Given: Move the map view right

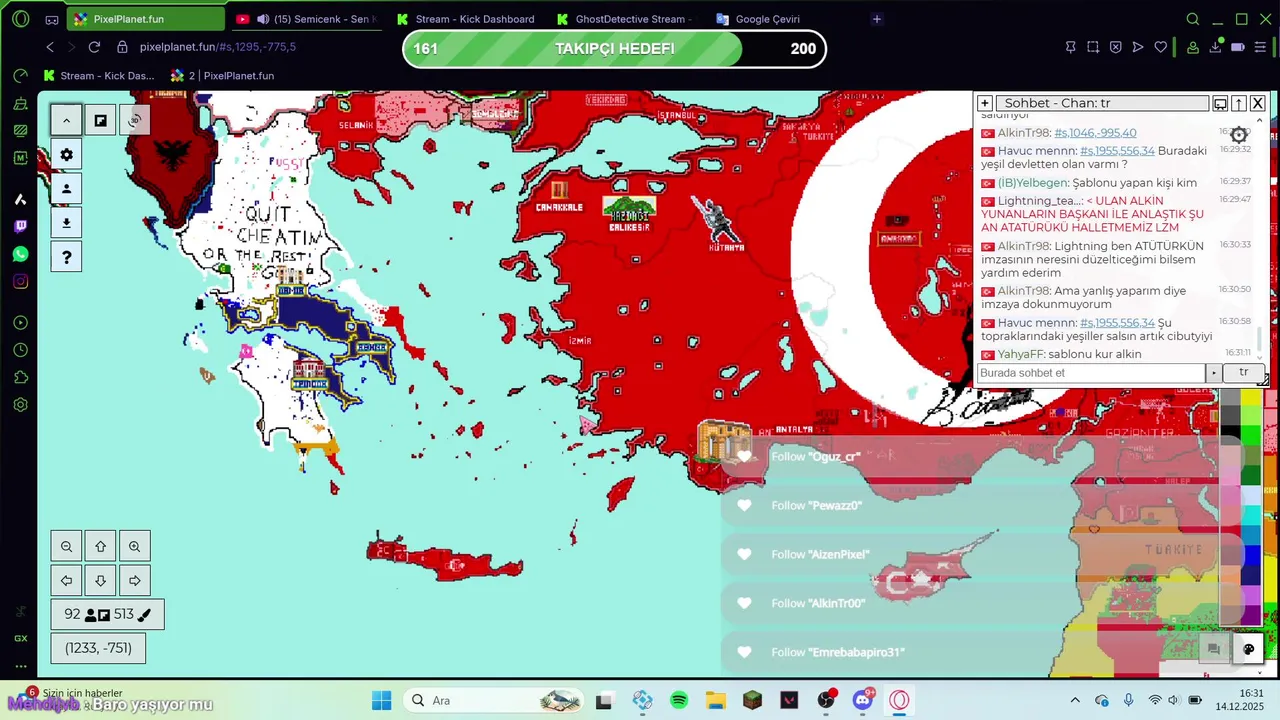Looking at the screenshot, I should [x=134, y=580].
